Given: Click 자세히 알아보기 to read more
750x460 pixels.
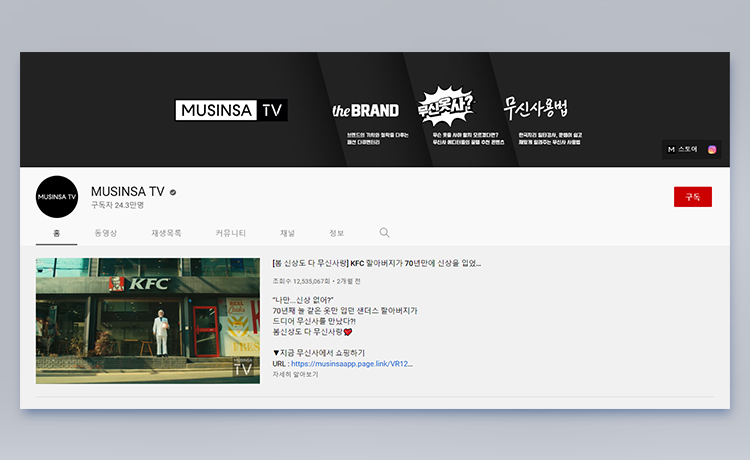Looking at the screenshot, I should (x=295, y=374).
